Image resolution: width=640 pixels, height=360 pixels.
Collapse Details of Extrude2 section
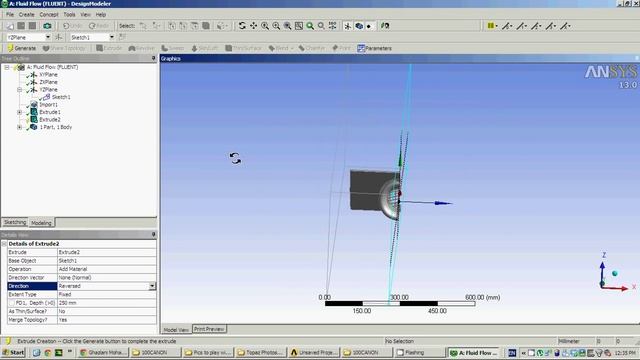[4, 244]
